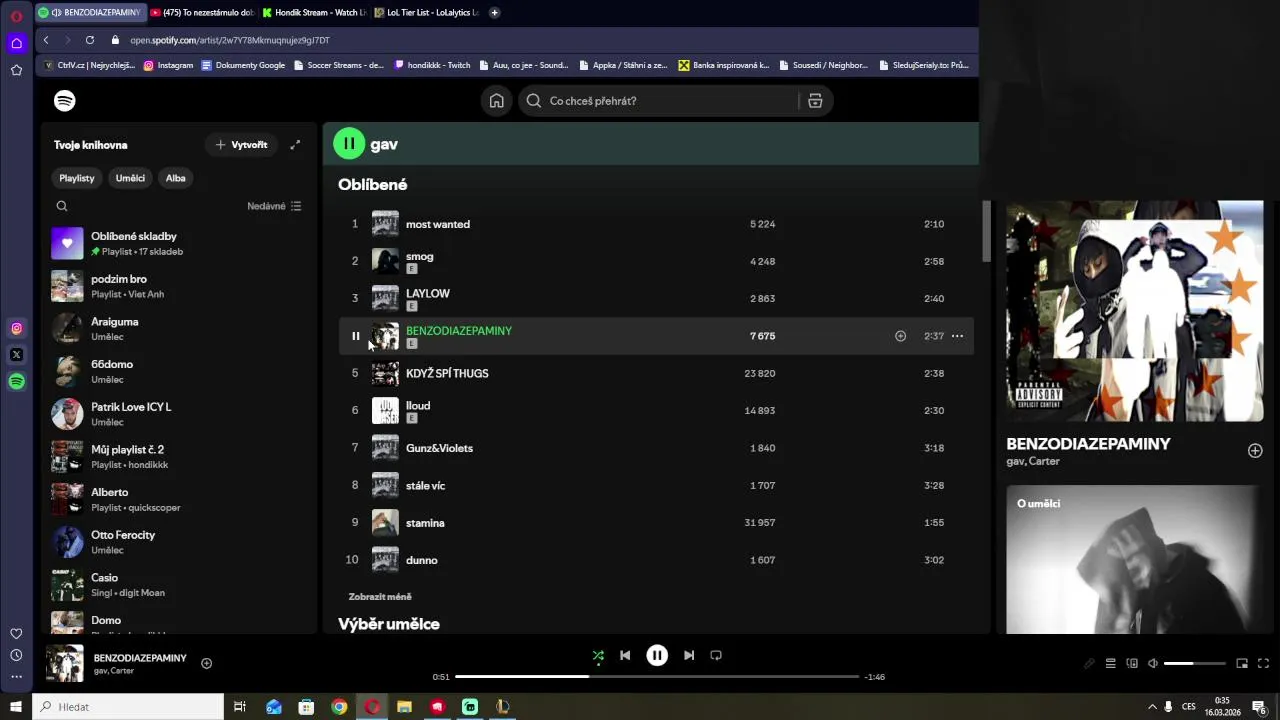Toggle repeat mode in player
1280x720 pixels.
(716, 656)
